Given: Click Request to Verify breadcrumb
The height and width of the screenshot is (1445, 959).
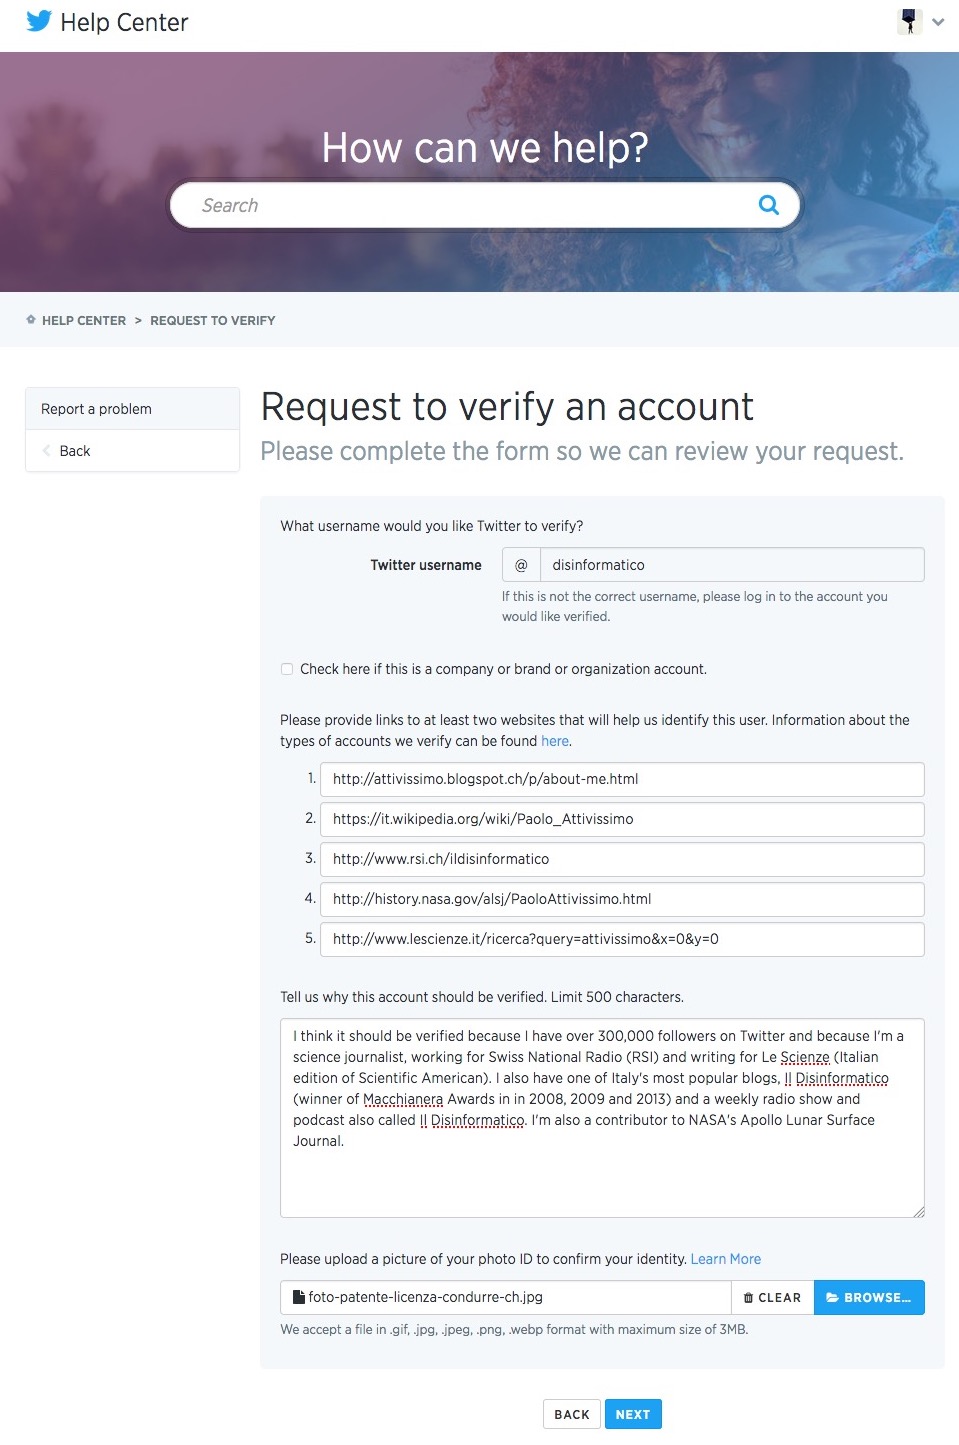Looking at the screenshot, I should 212,321.
